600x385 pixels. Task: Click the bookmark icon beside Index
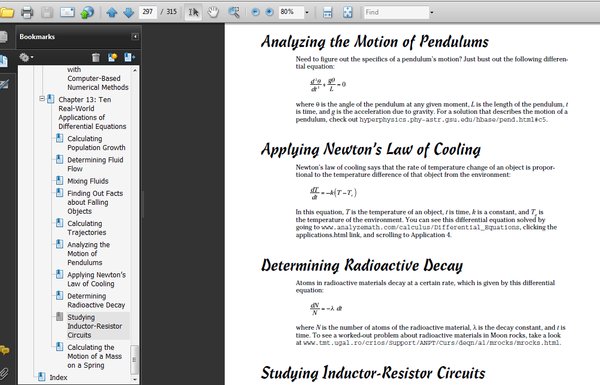(42, 377)
